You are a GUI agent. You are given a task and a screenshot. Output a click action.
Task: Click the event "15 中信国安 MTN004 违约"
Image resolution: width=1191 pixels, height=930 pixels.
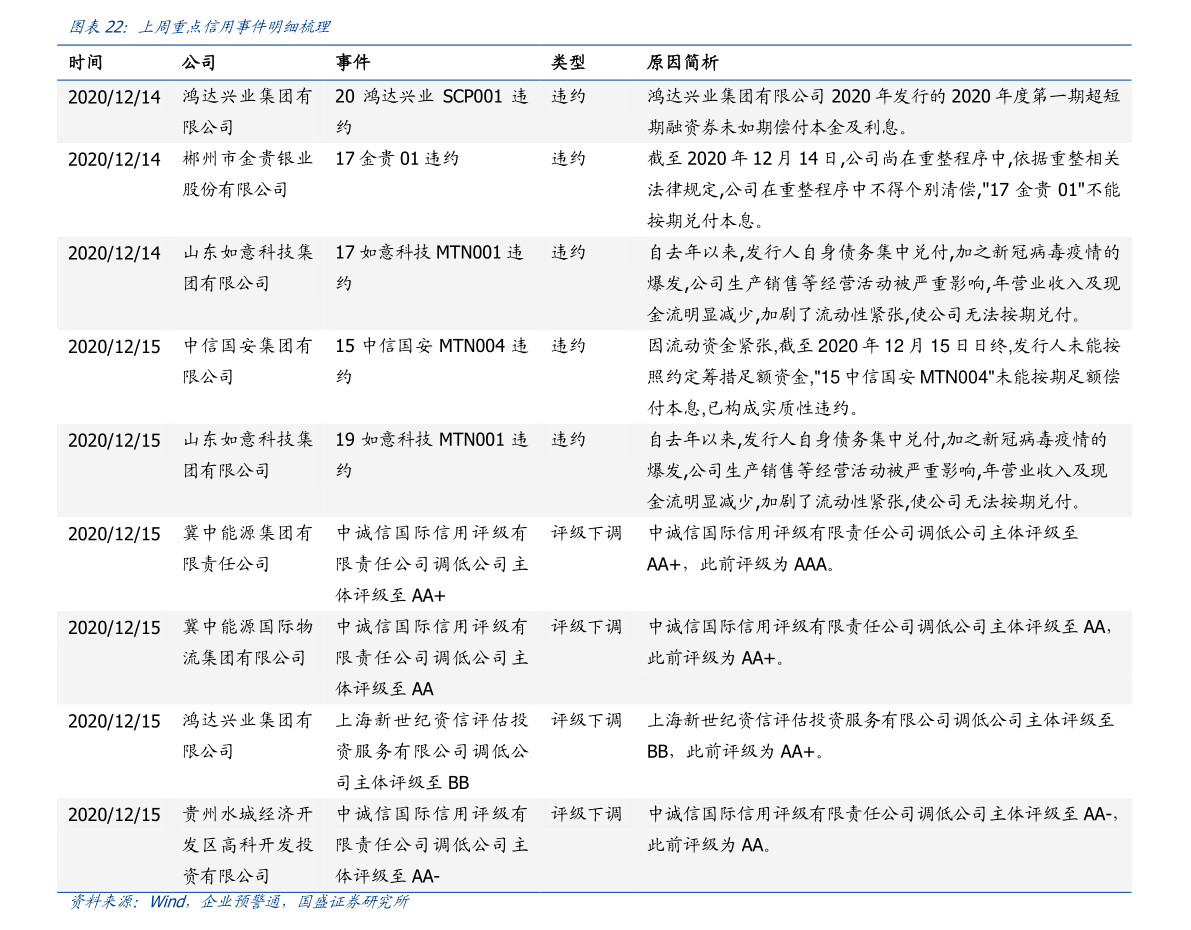(431, 361)
